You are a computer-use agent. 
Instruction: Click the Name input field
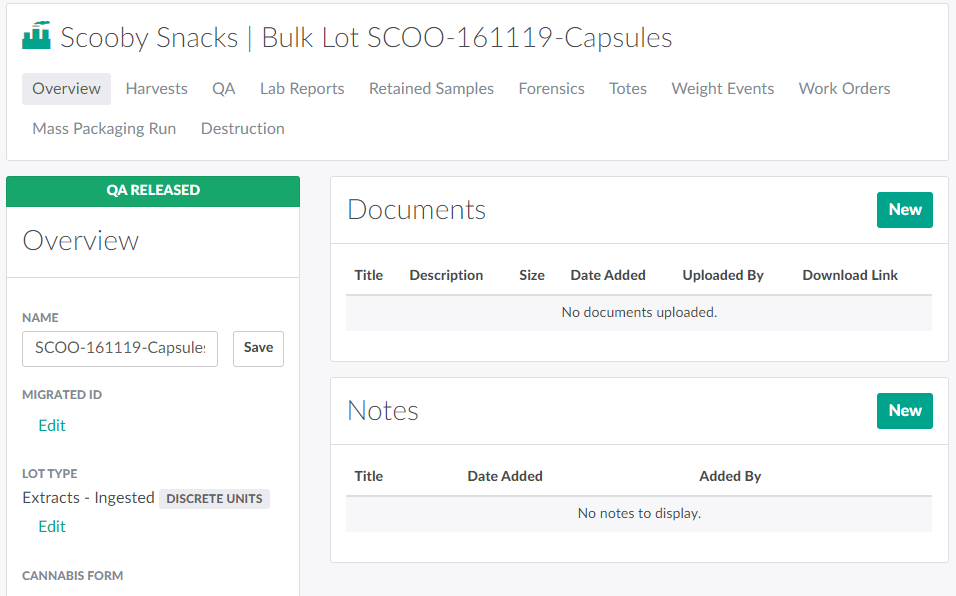coord(120,348)
